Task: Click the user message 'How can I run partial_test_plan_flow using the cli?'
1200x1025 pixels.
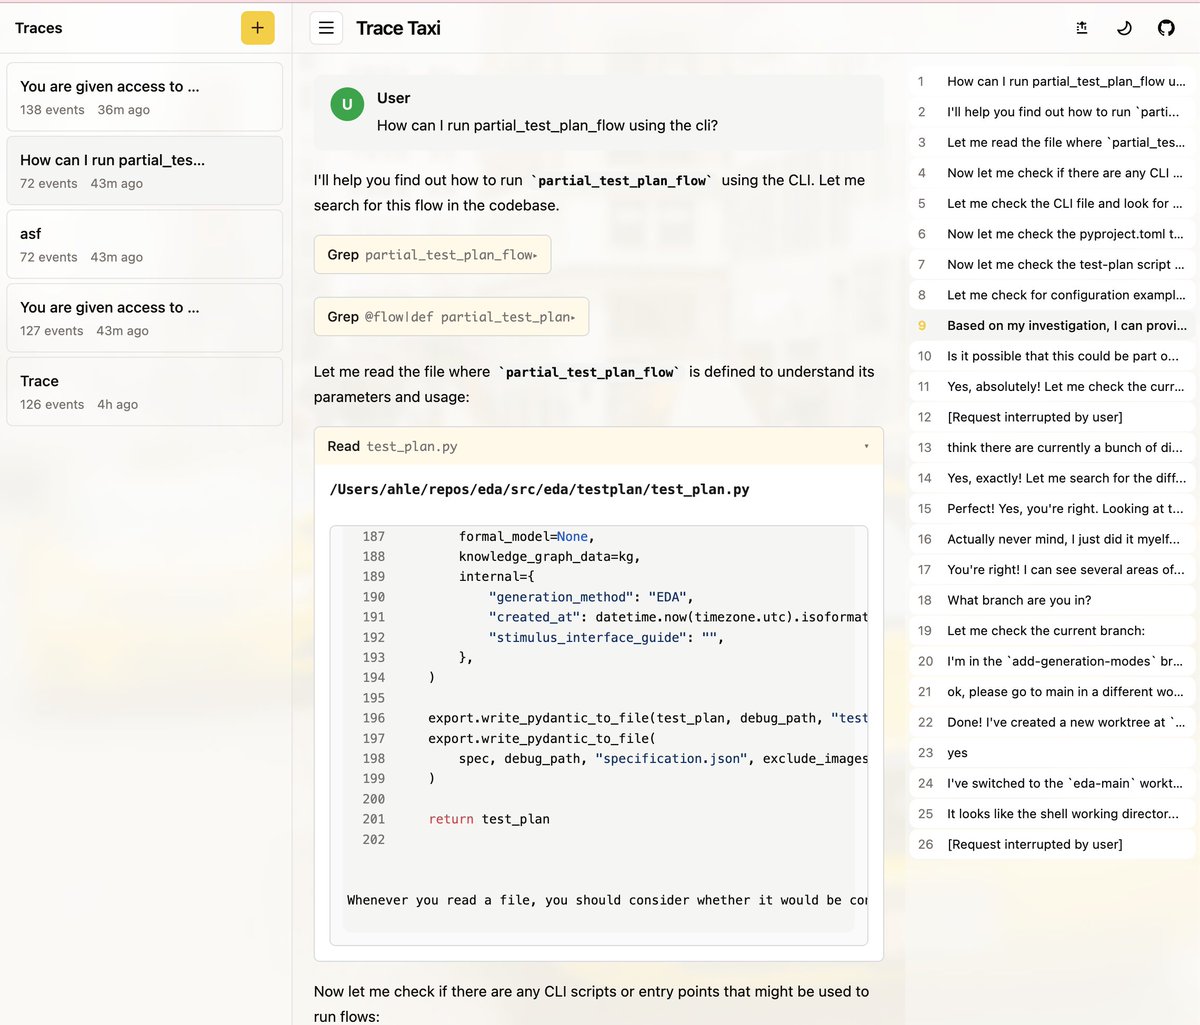Action: click(547, 125)
